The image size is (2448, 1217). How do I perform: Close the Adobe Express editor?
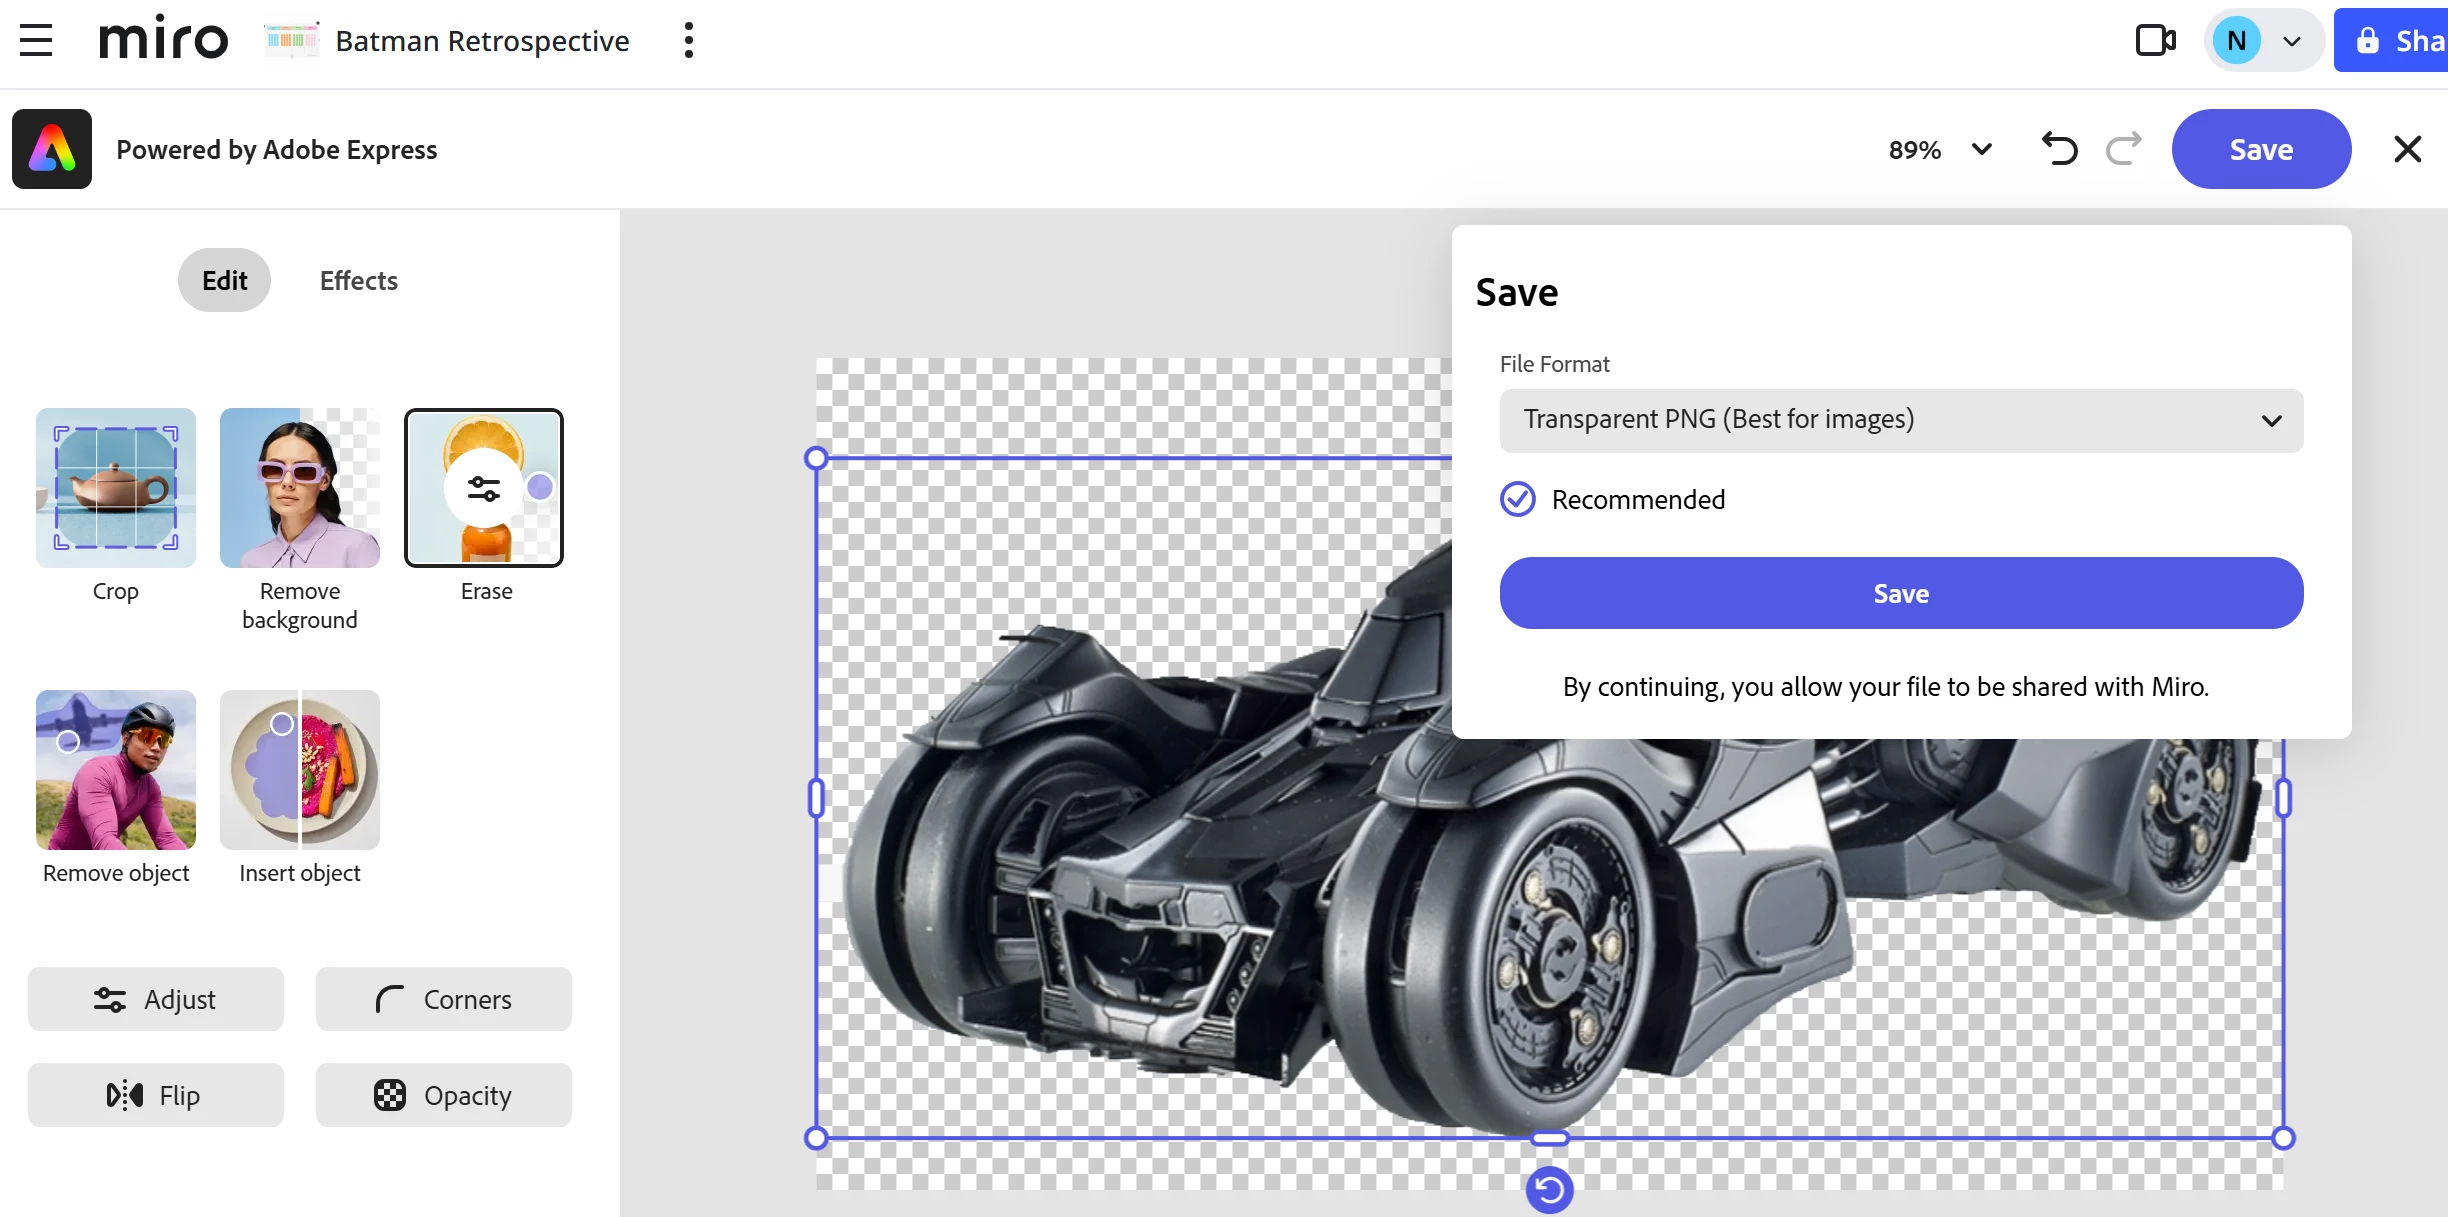[x=2407, y=149]
